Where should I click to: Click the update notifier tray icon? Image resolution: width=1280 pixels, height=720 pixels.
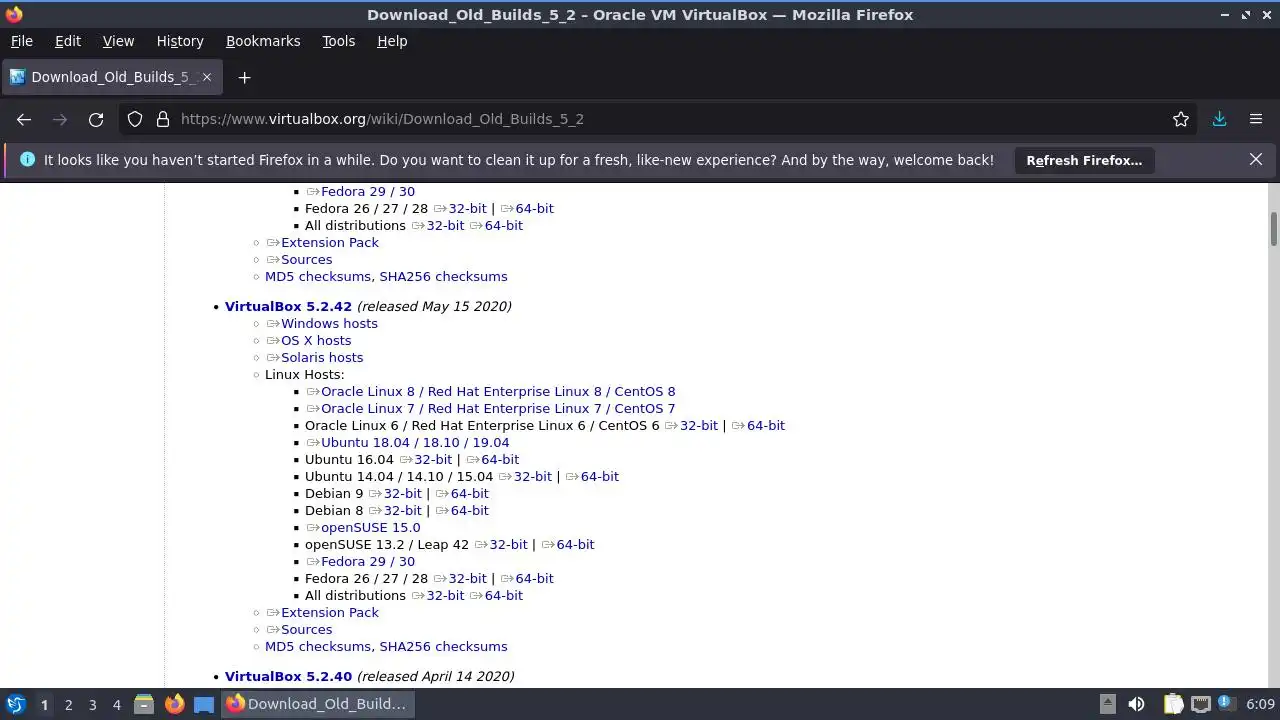pos(1228,704)
